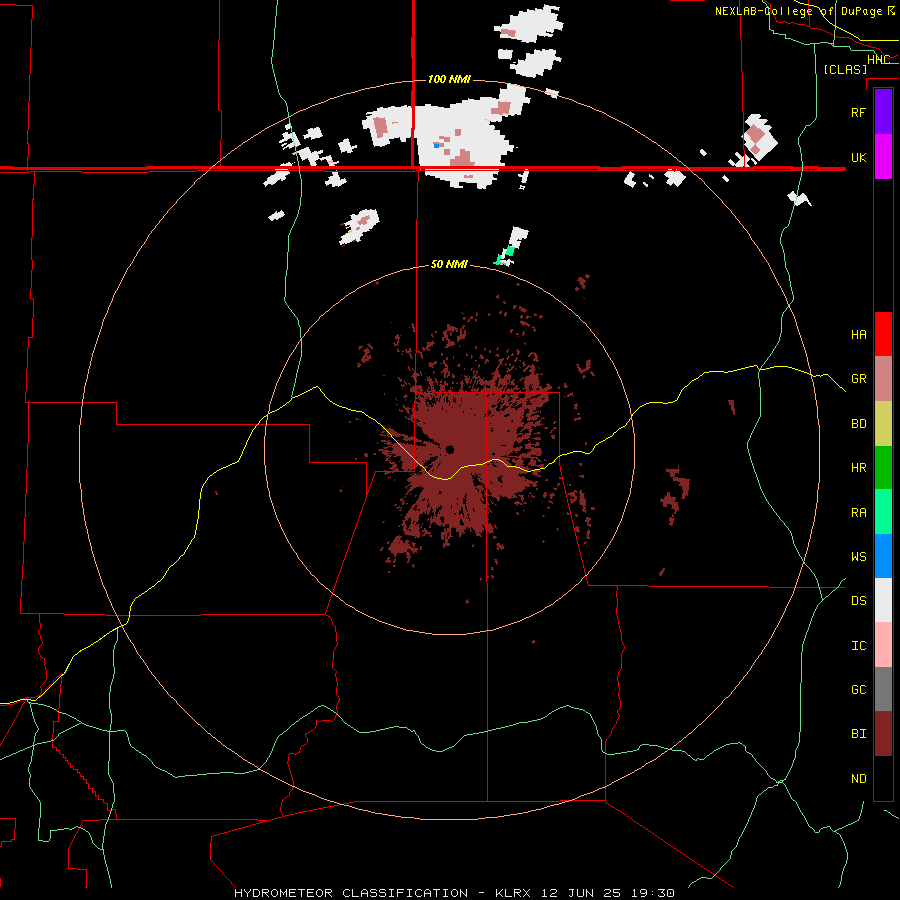This screenshot has width=900, height=900.
Task: Select the blue WS legend swatch
Action: click(883, 556)
